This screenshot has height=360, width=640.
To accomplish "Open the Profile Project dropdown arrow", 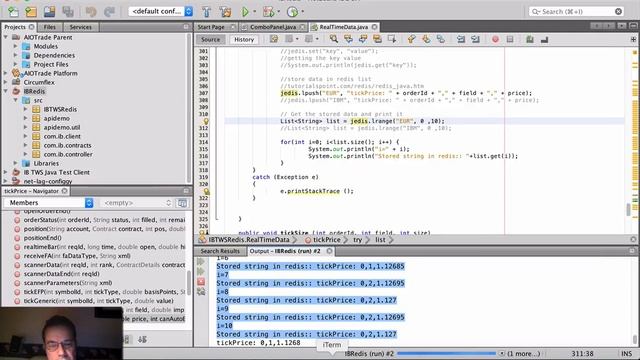I will (x=302, y=11).
